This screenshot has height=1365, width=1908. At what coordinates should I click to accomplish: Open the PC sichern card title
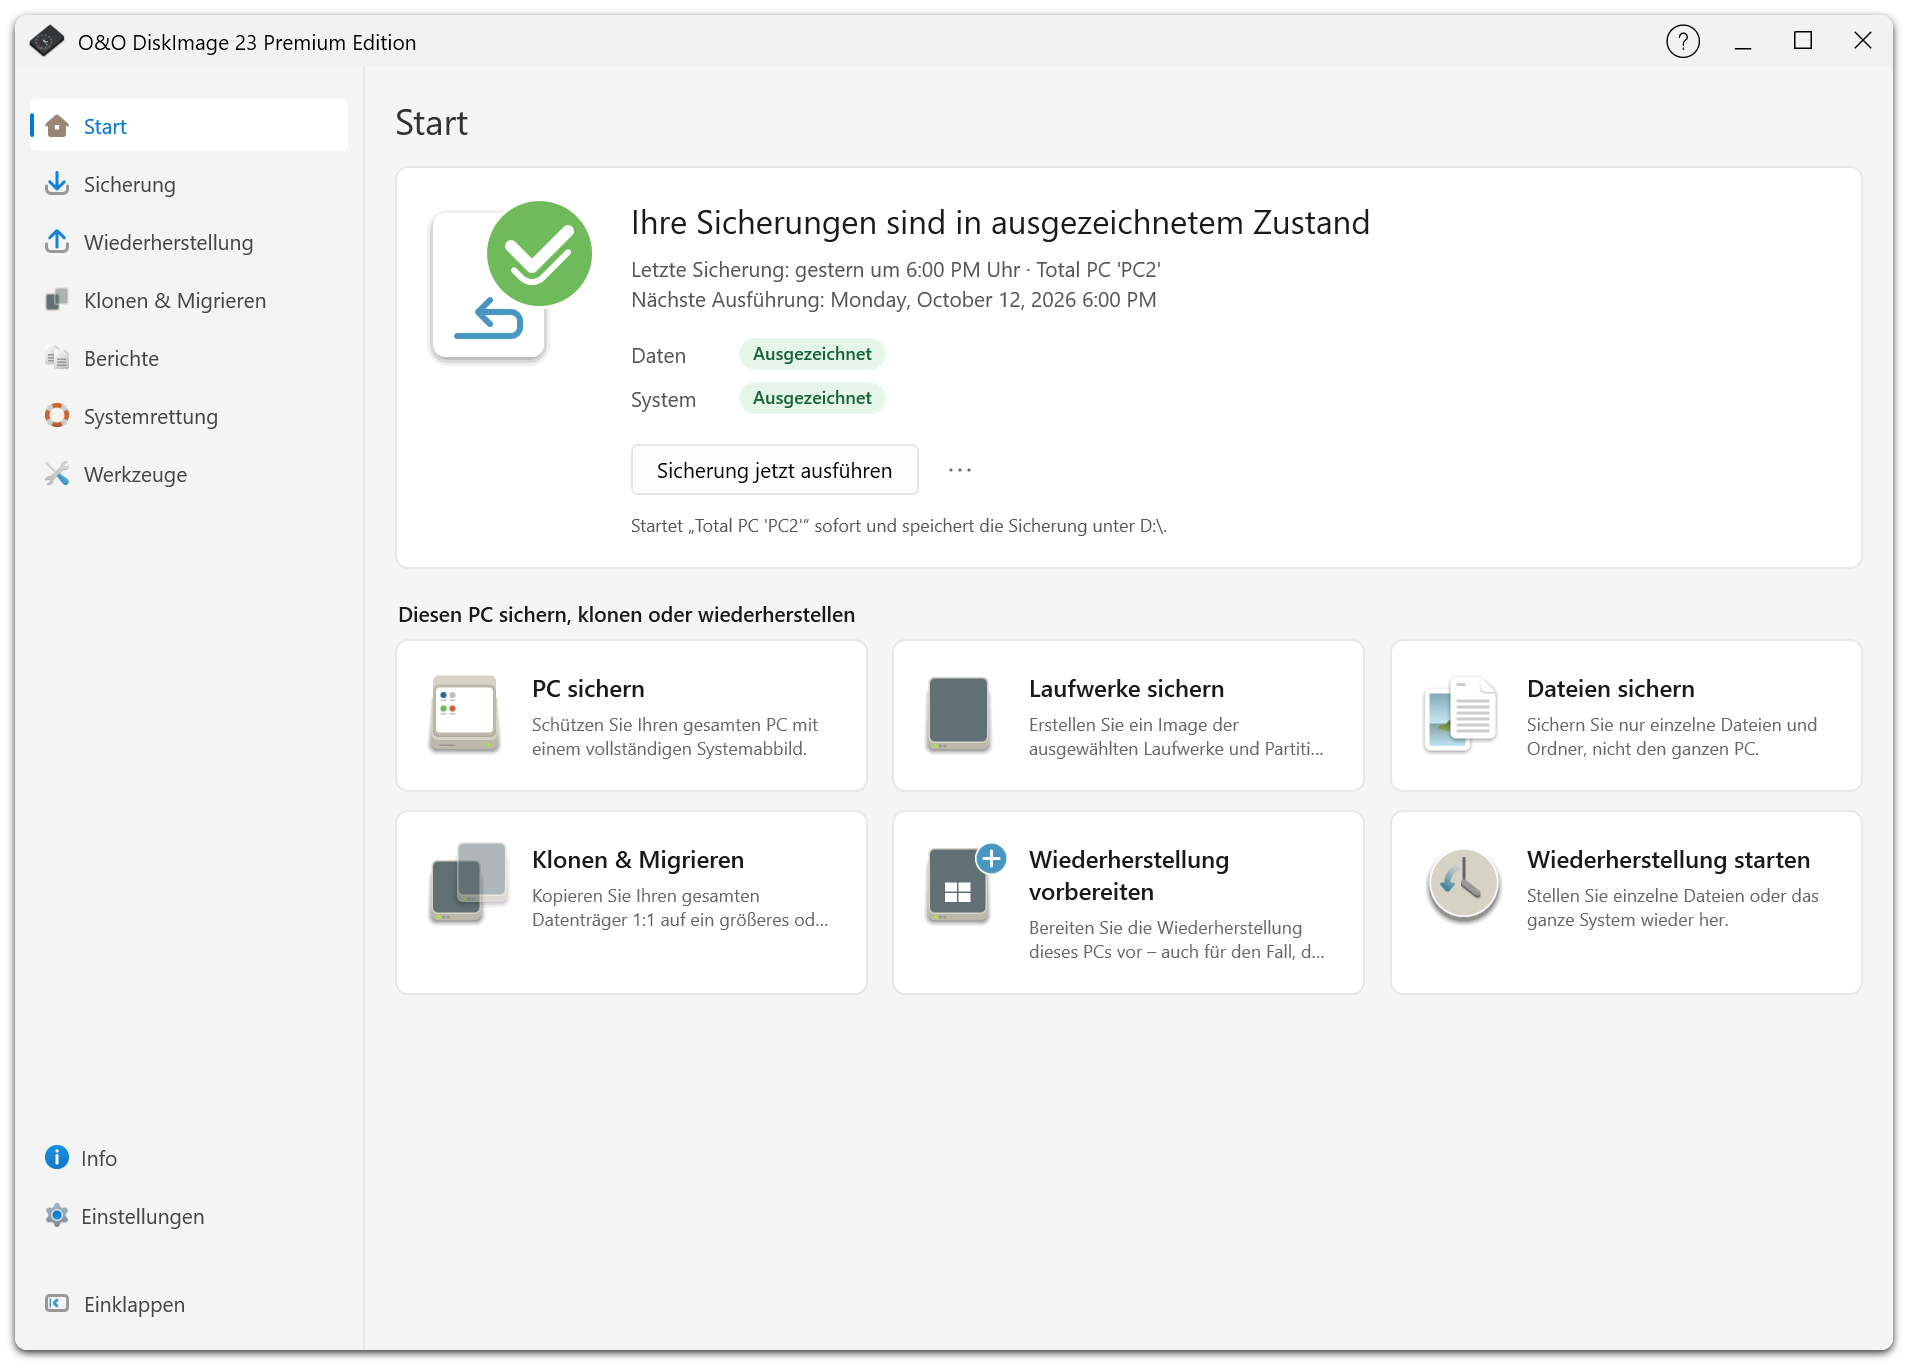(588, 689)
